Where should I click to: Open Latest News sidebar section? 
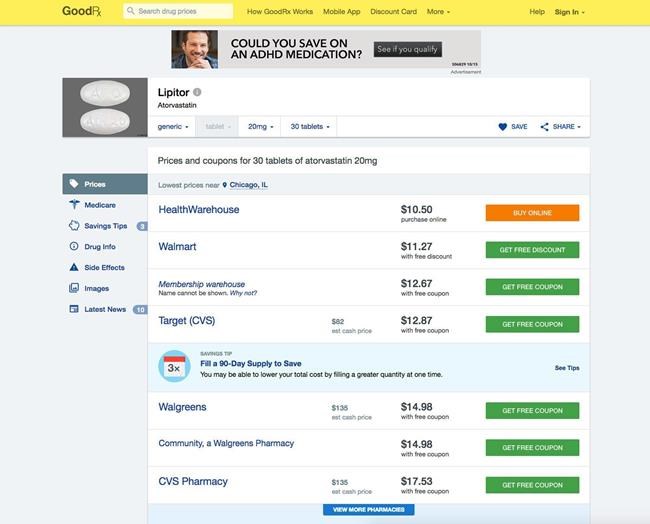[105, 309]
